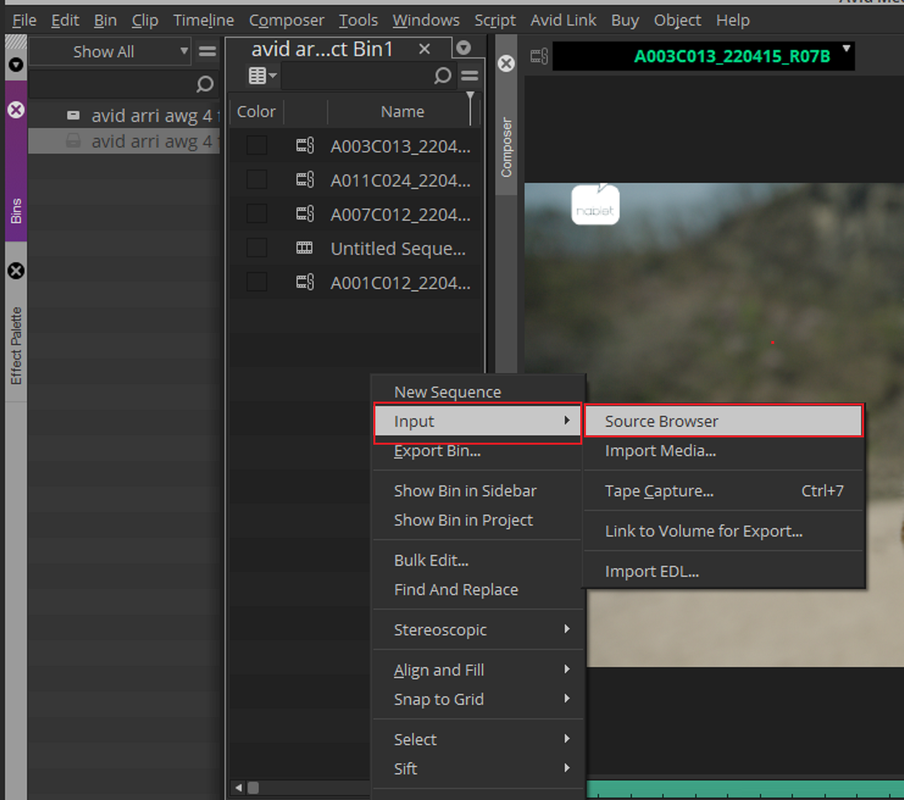Click the Bins sidebar tab
Screen dimensions: 904x800
coord(16,211)
